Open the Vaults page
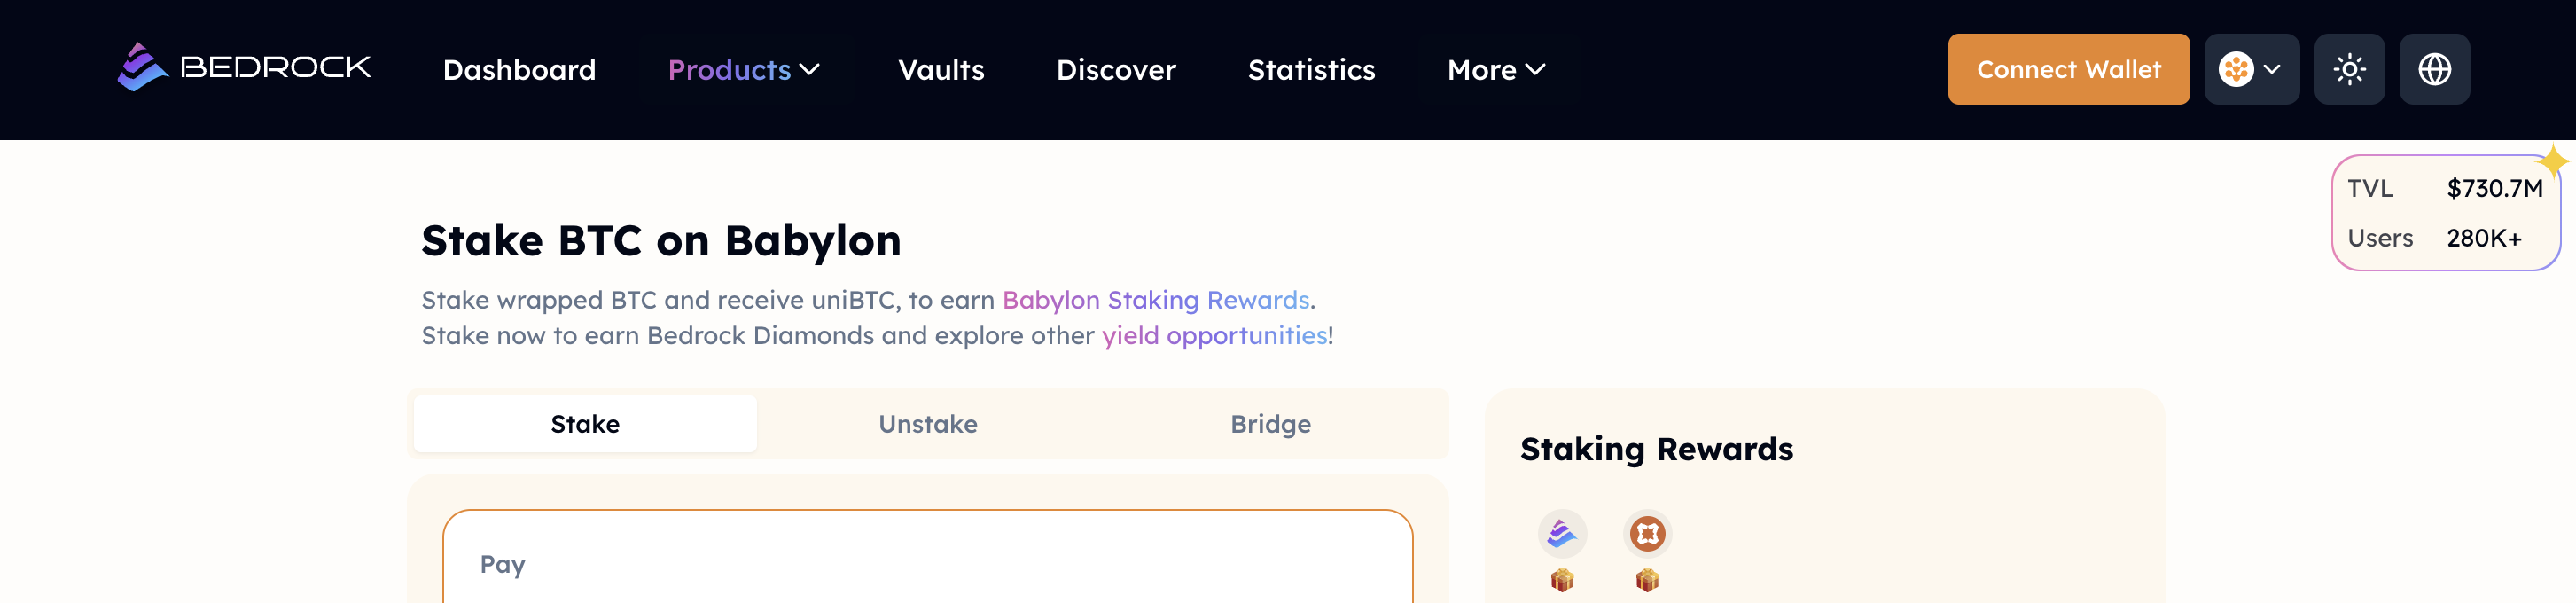 940,70
